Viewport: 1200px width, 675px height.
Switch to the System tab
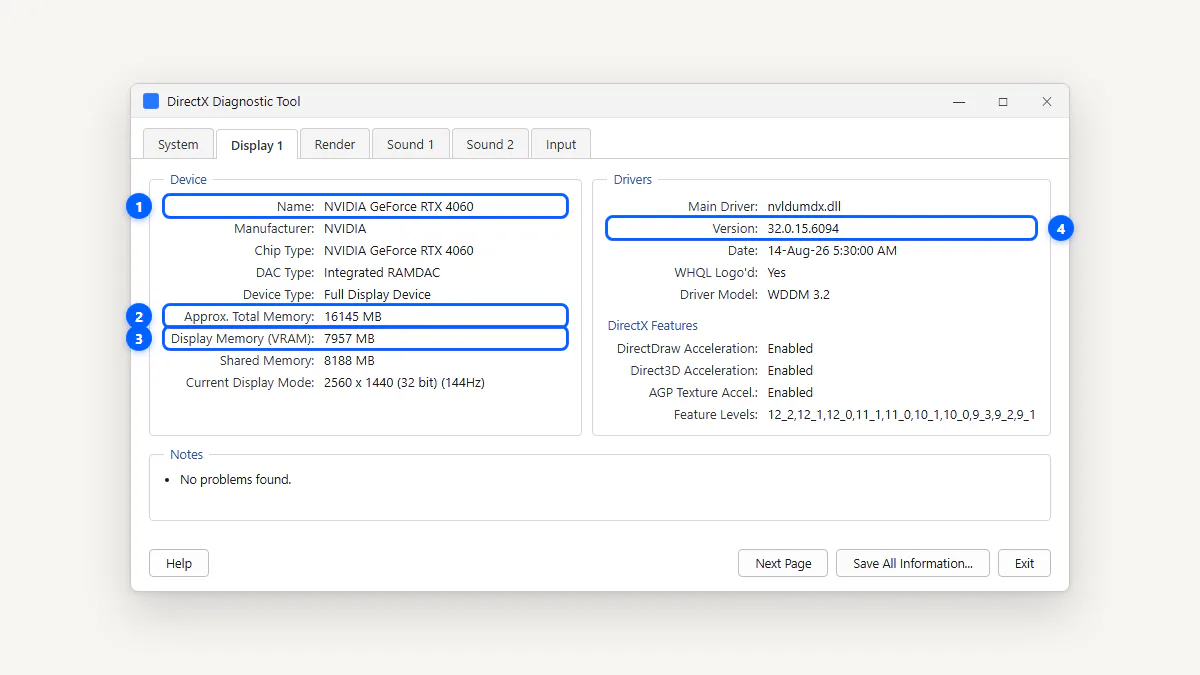178,144
